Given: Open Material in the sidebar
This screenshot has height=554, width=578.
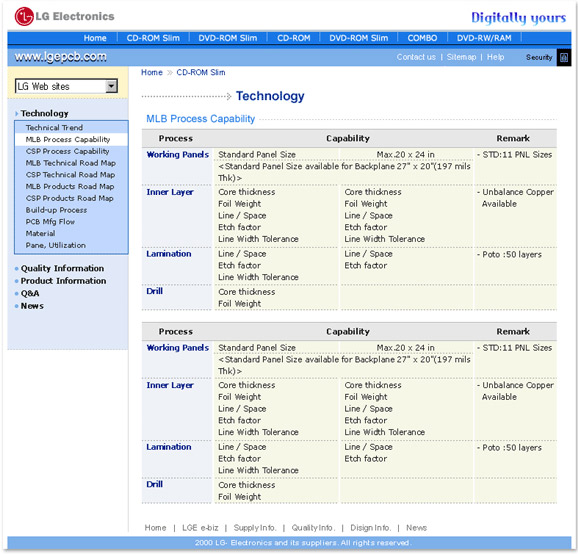Looking at the screenshot, I should click(40, 234).
